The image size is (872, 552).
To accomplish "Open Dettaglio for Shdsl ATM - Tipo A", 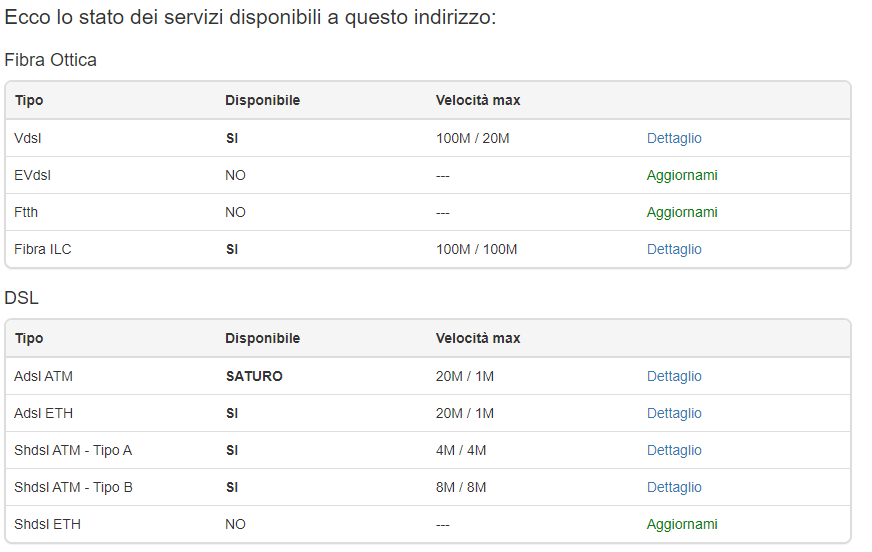I will tap(674, 450).
